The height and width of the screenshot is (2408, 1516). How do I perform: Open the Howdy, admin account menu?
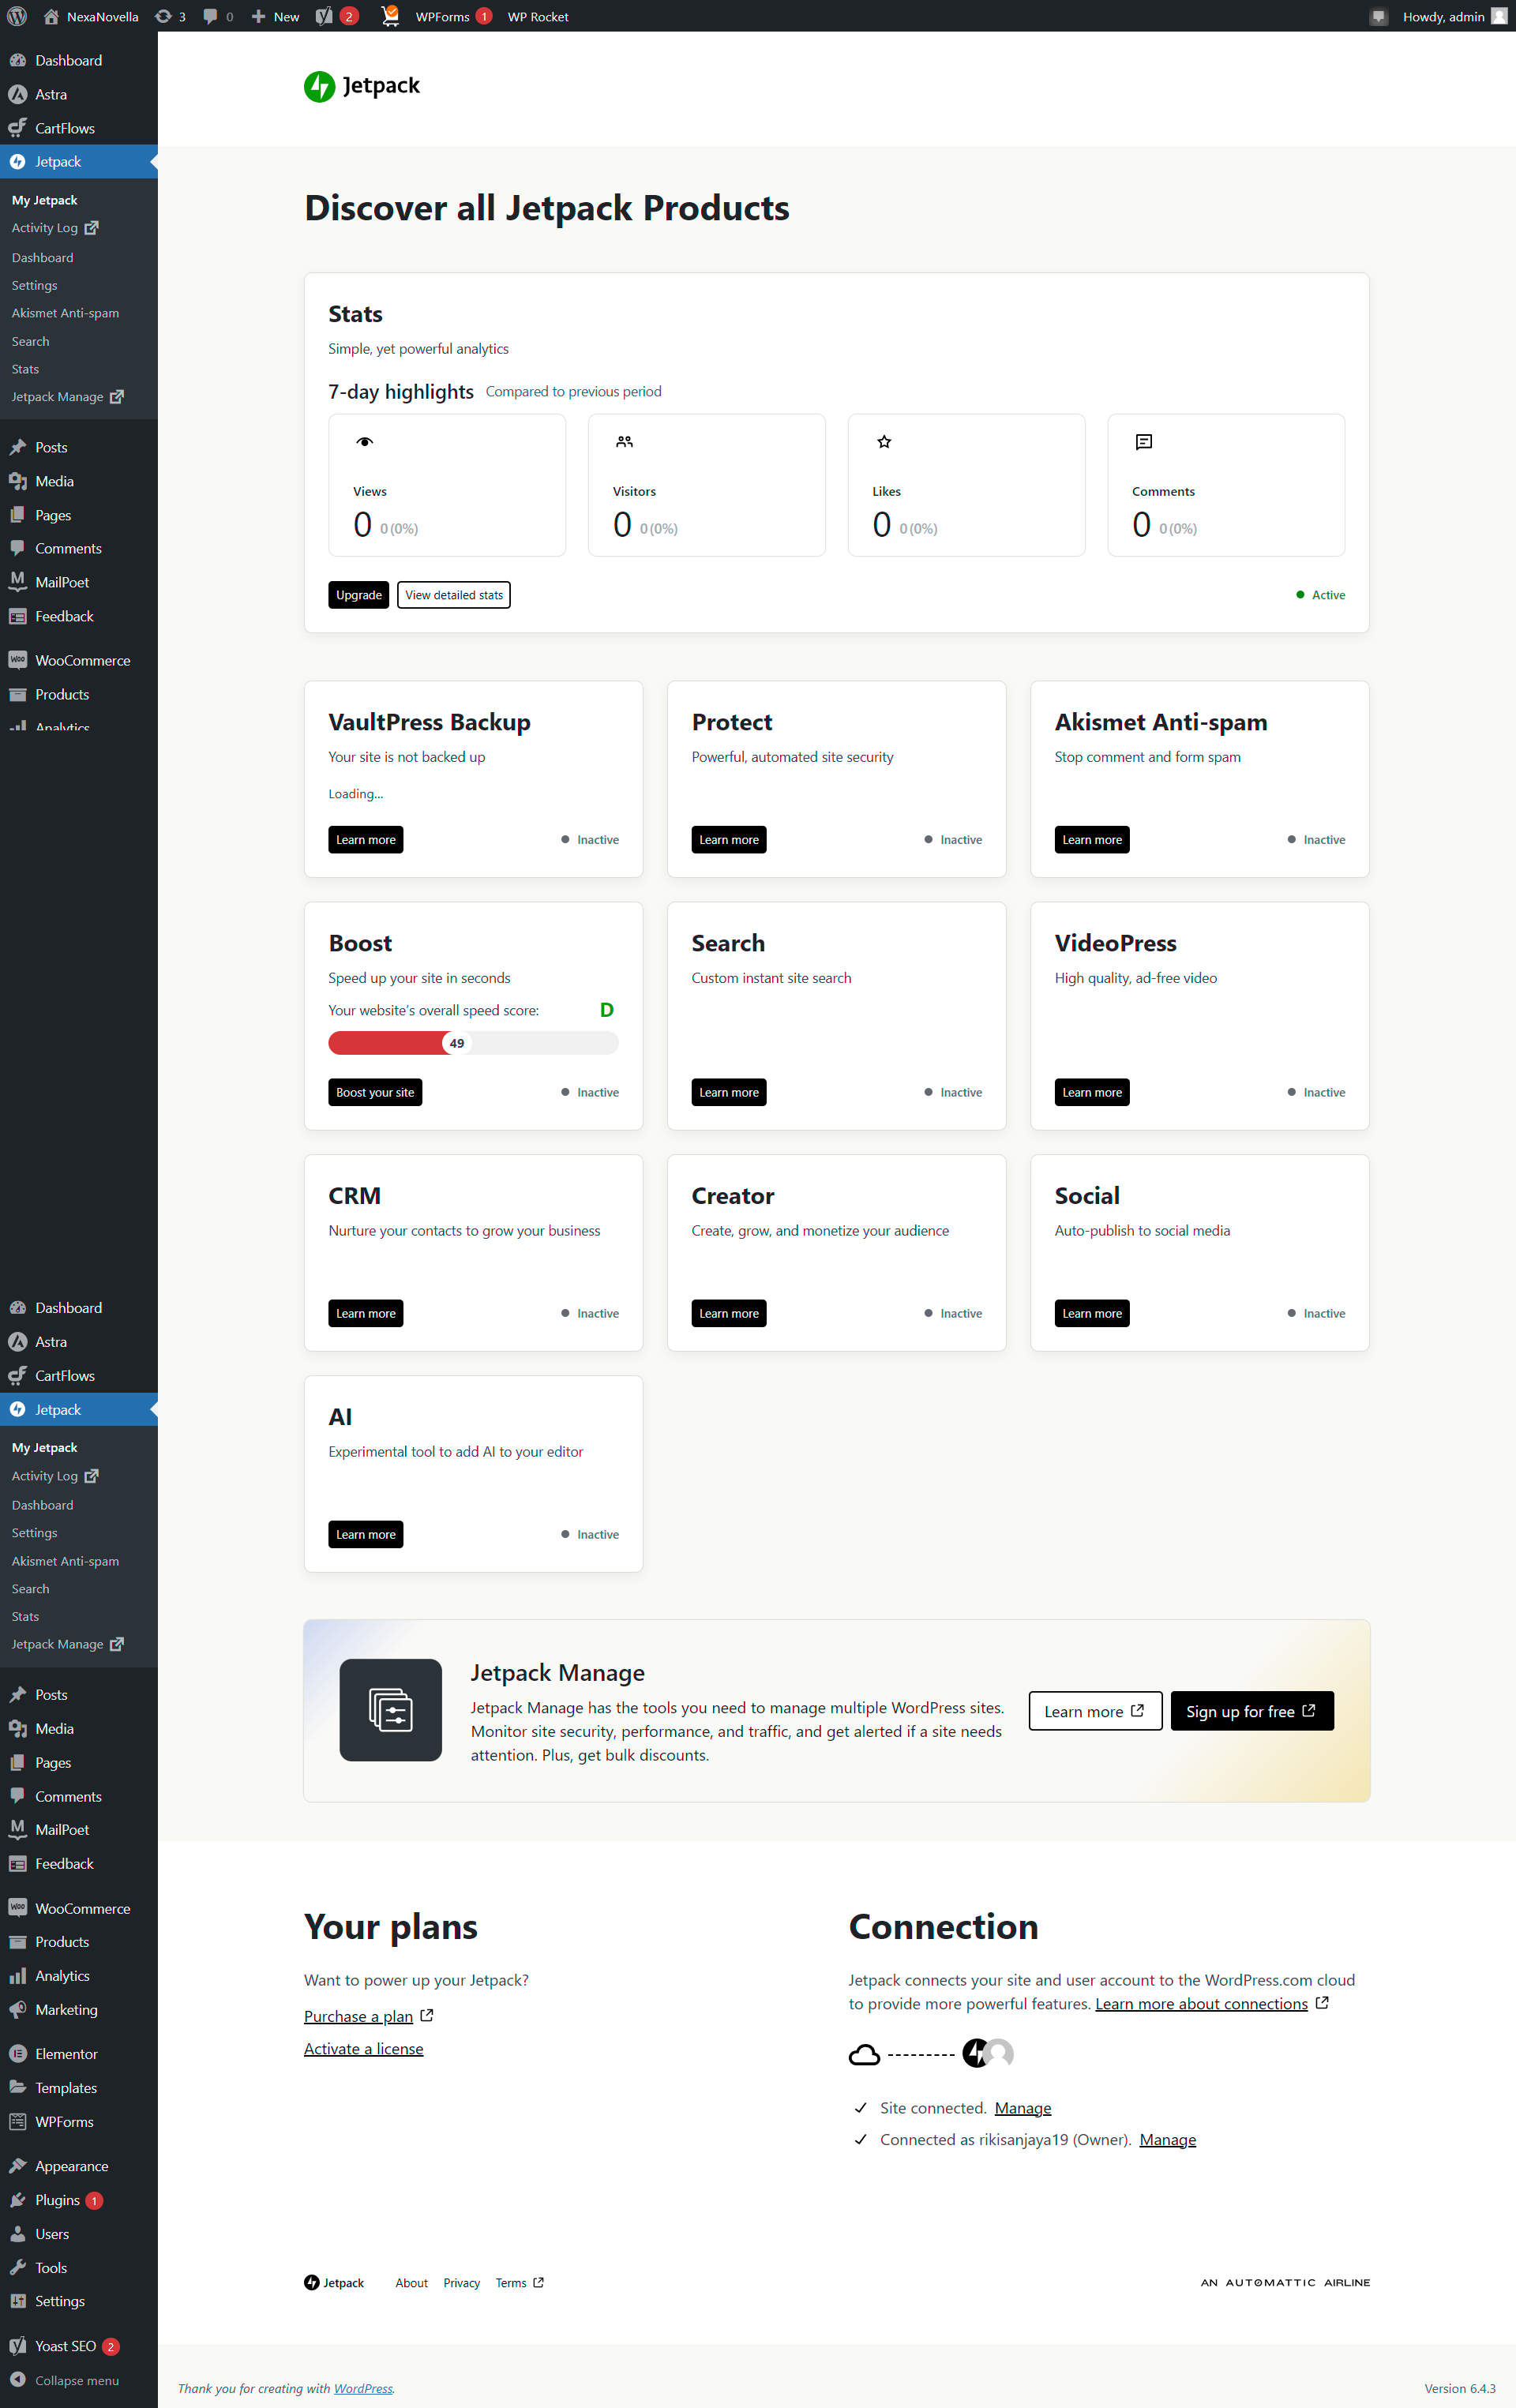(1444, 16)
